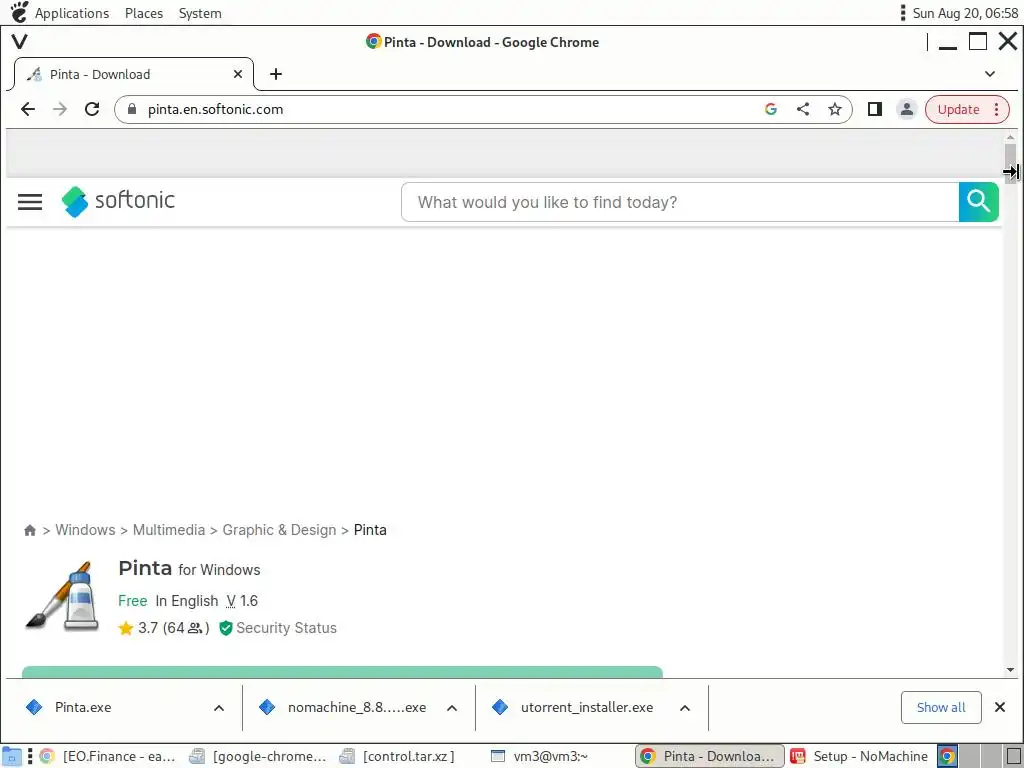The width and height of the screenshot is (1024, 768).
Task: Open the Places menu
Action: coord(144,13)
